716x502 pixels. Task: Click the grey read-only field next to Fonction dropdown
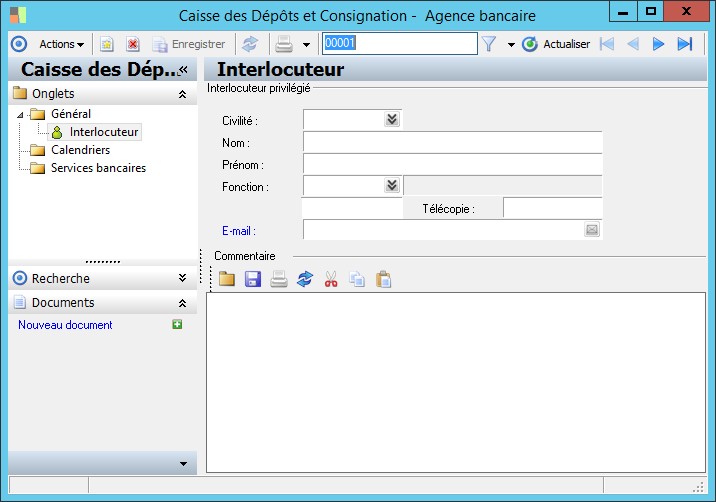[x=503, y=186]
